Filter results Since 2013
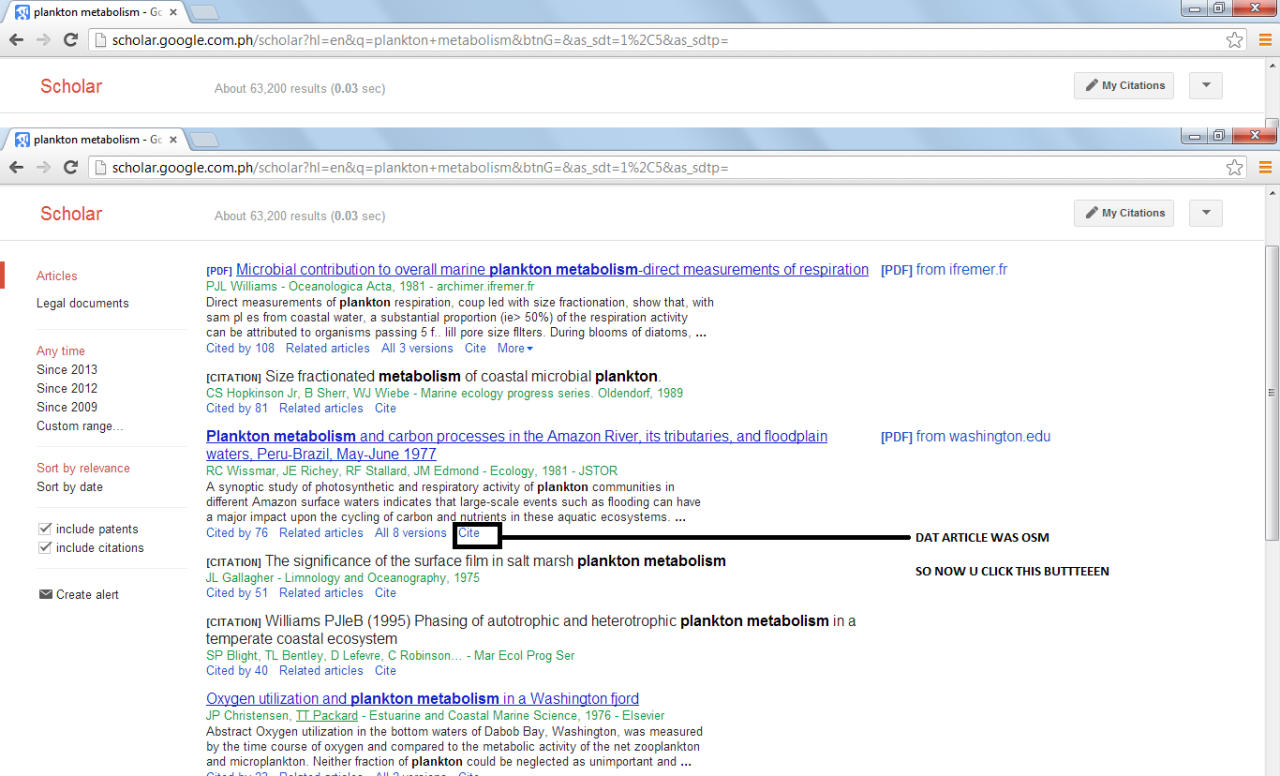 point(67,370)
